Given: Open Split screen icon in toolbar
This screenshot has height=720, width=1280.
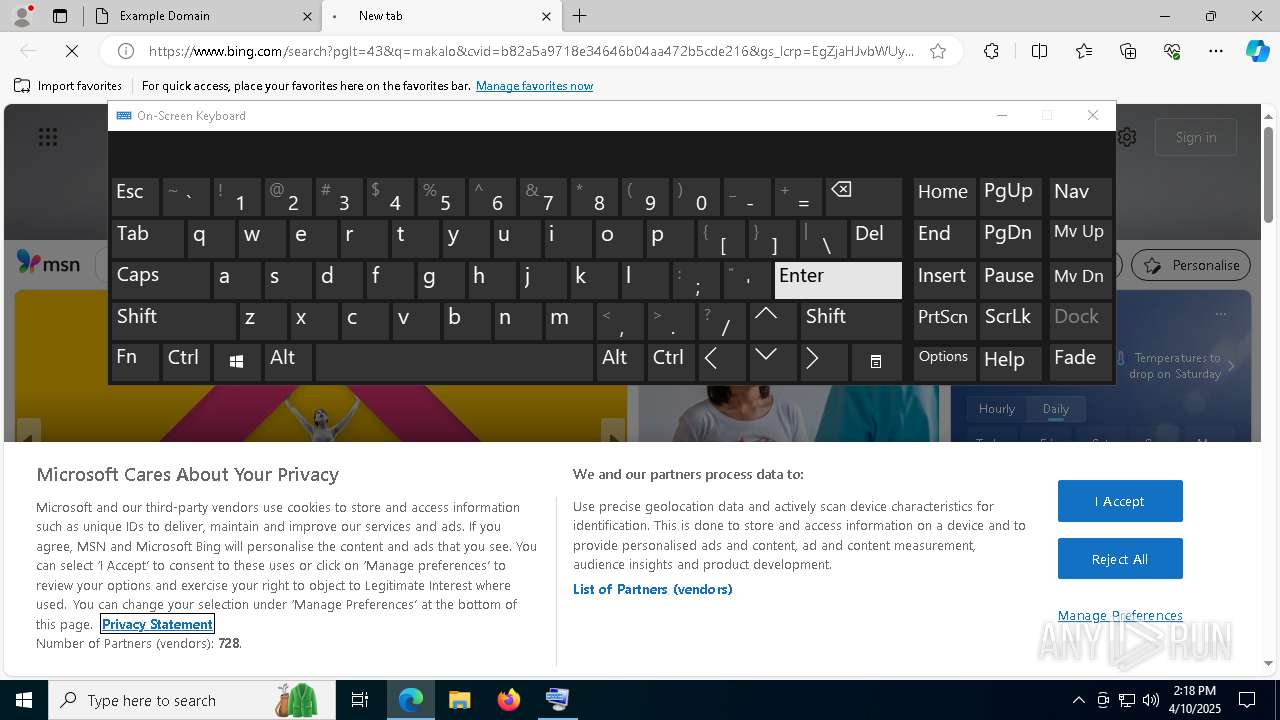Looking at the screenshot, I should (x=1039, y=51).
